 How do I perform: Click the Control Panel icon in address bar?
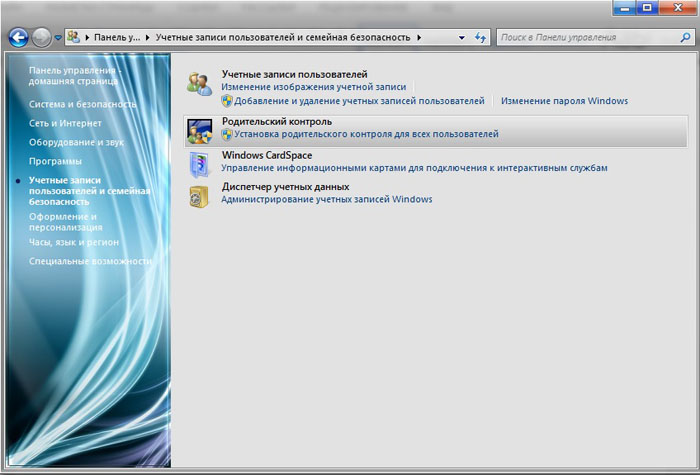click(73, 37)
